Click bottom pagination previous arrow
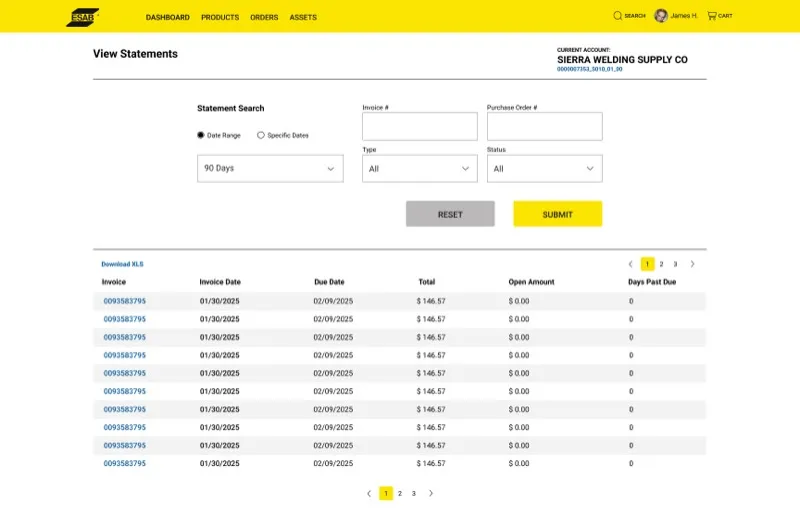 (x=368, y=493)
